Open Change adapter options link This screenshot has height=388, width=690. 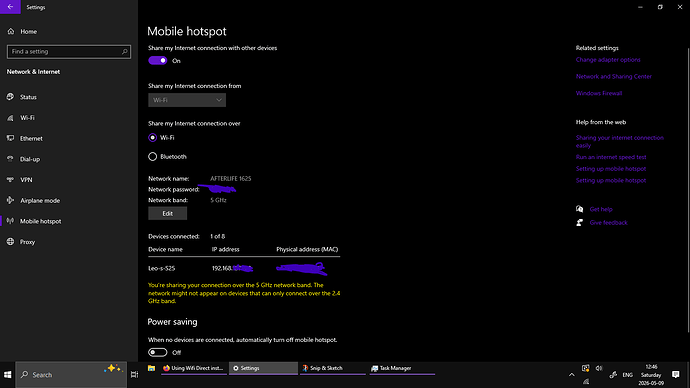click(608, 60)
